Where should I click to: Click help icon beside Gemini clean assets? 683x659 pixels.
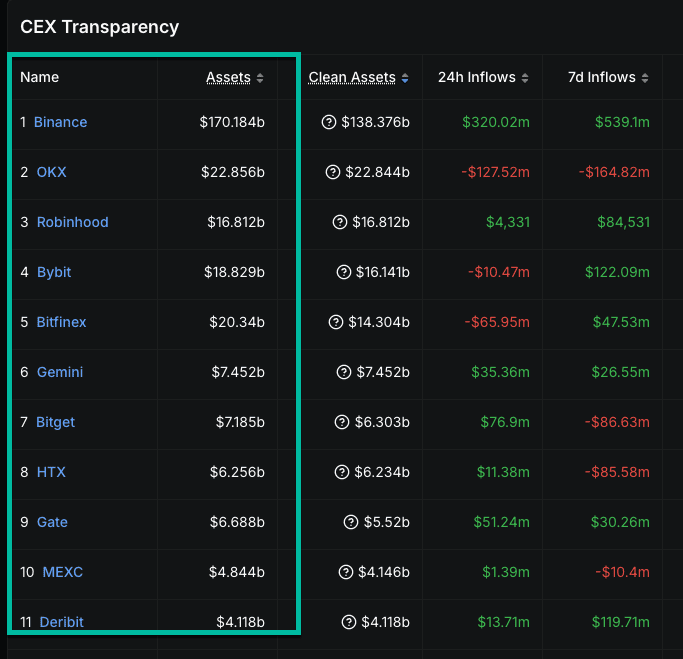pos(343,372)
